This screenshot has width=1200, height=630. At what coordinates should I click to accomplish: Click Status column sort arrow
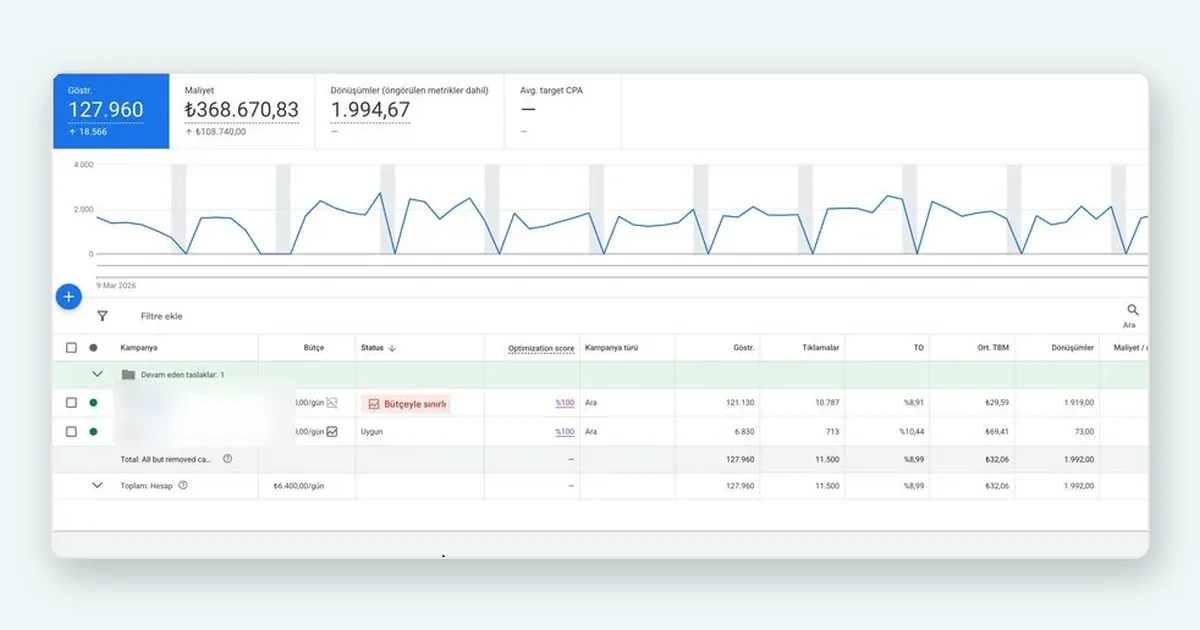point(392,348)
